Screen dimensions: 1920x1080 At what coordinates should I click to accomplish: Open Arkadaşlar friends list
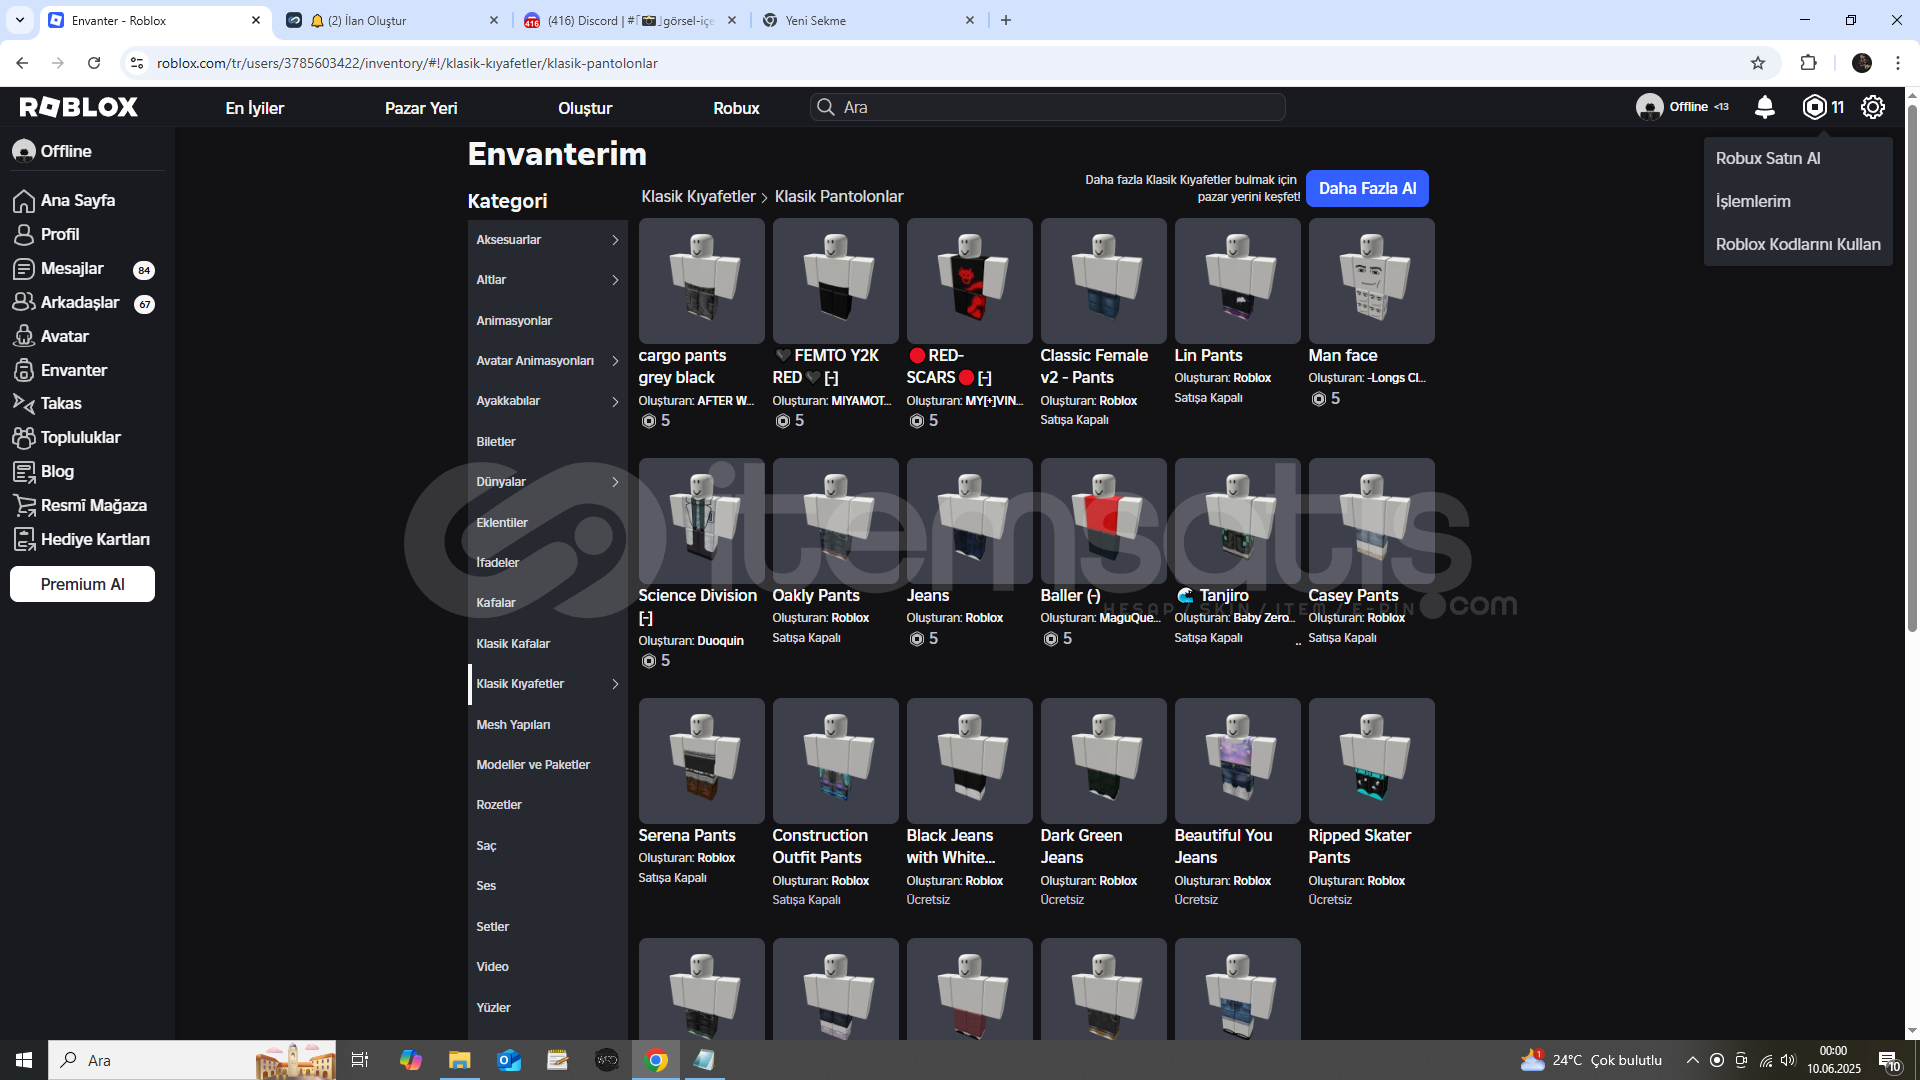[83, 302]
